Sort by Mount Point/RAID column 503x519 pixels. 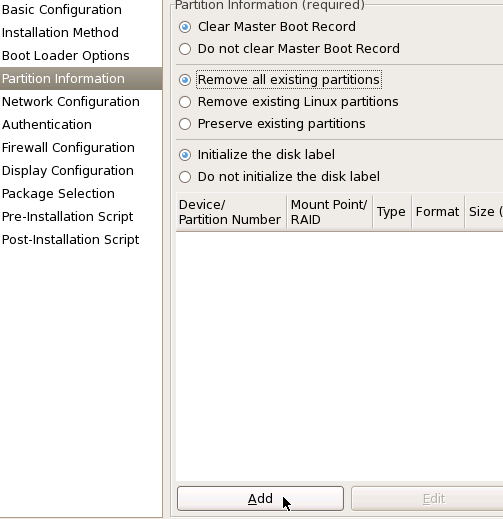coord(329,212)
